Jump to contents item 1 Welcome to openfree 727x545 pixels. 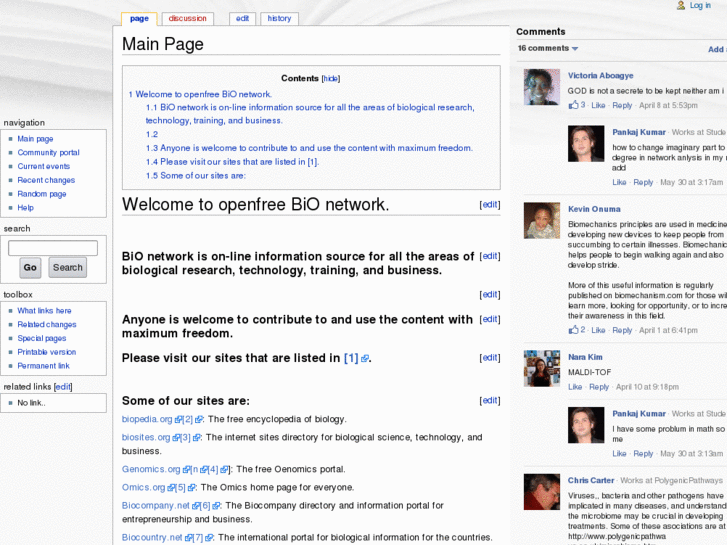(x=200, y=94)
